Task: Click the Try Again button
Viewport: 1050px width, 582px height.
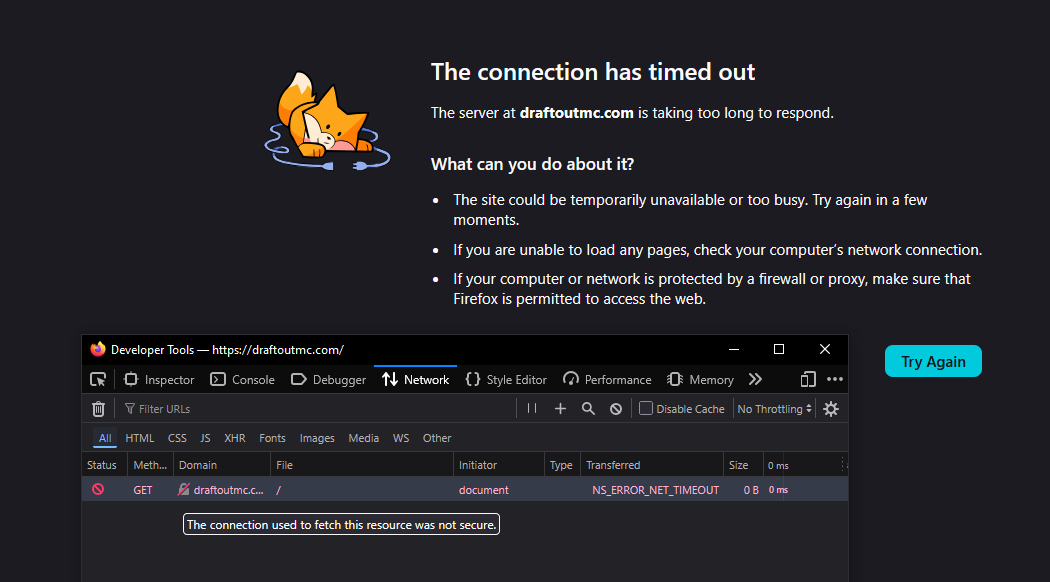Action: (933, 361)
